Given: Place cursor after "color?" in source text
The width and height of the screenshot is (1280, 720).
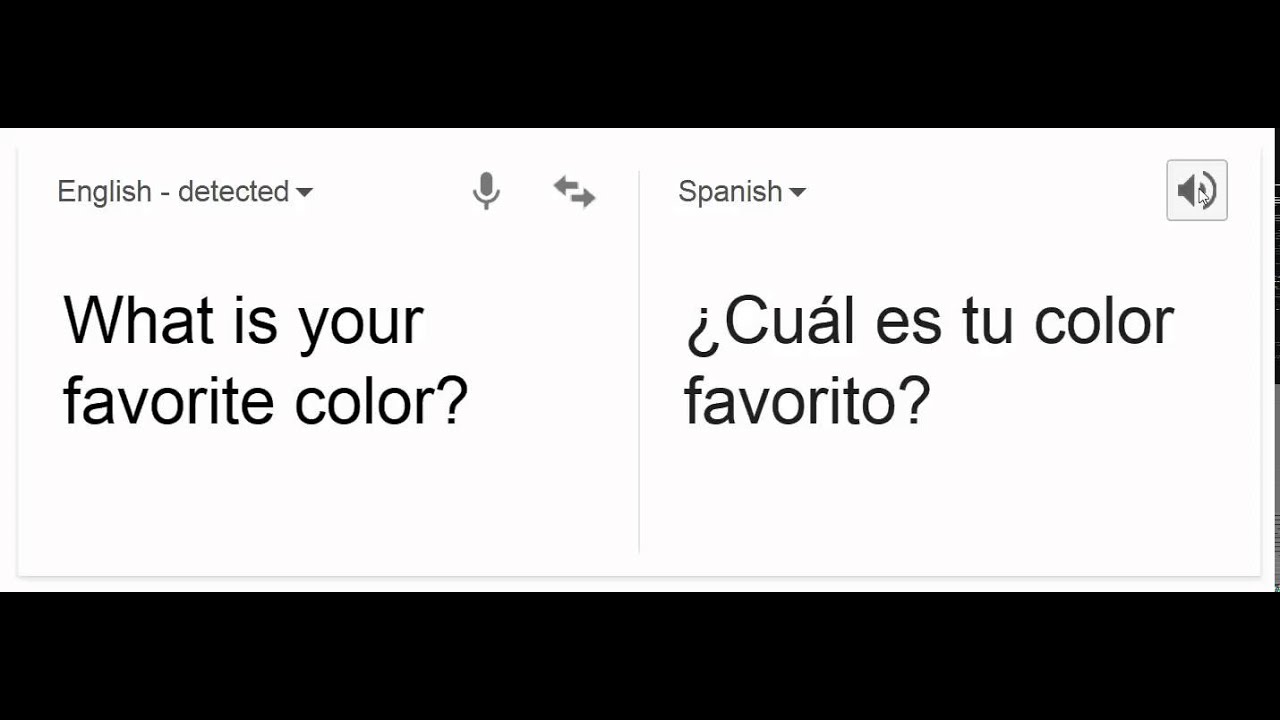Looking at the screenshot, I should coord(470,402).
